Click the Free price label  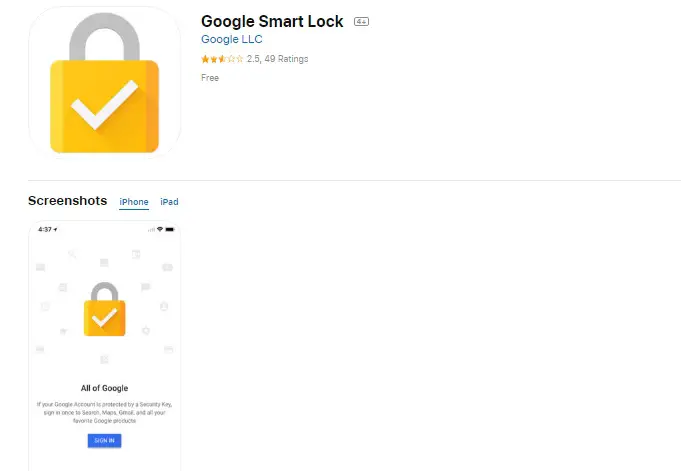[209, 78]
